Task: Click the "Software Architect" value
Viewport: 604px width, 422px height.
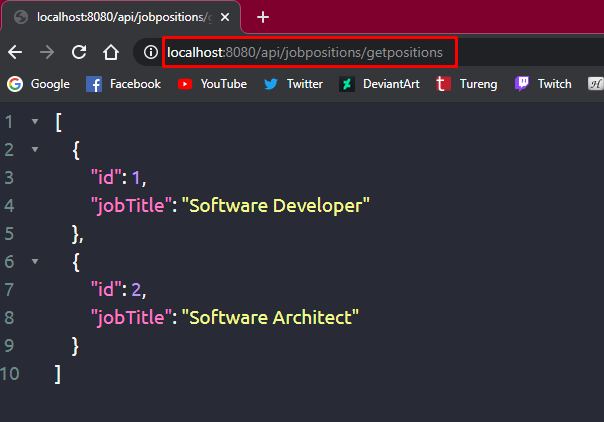Action: click(x=270, y=318)
